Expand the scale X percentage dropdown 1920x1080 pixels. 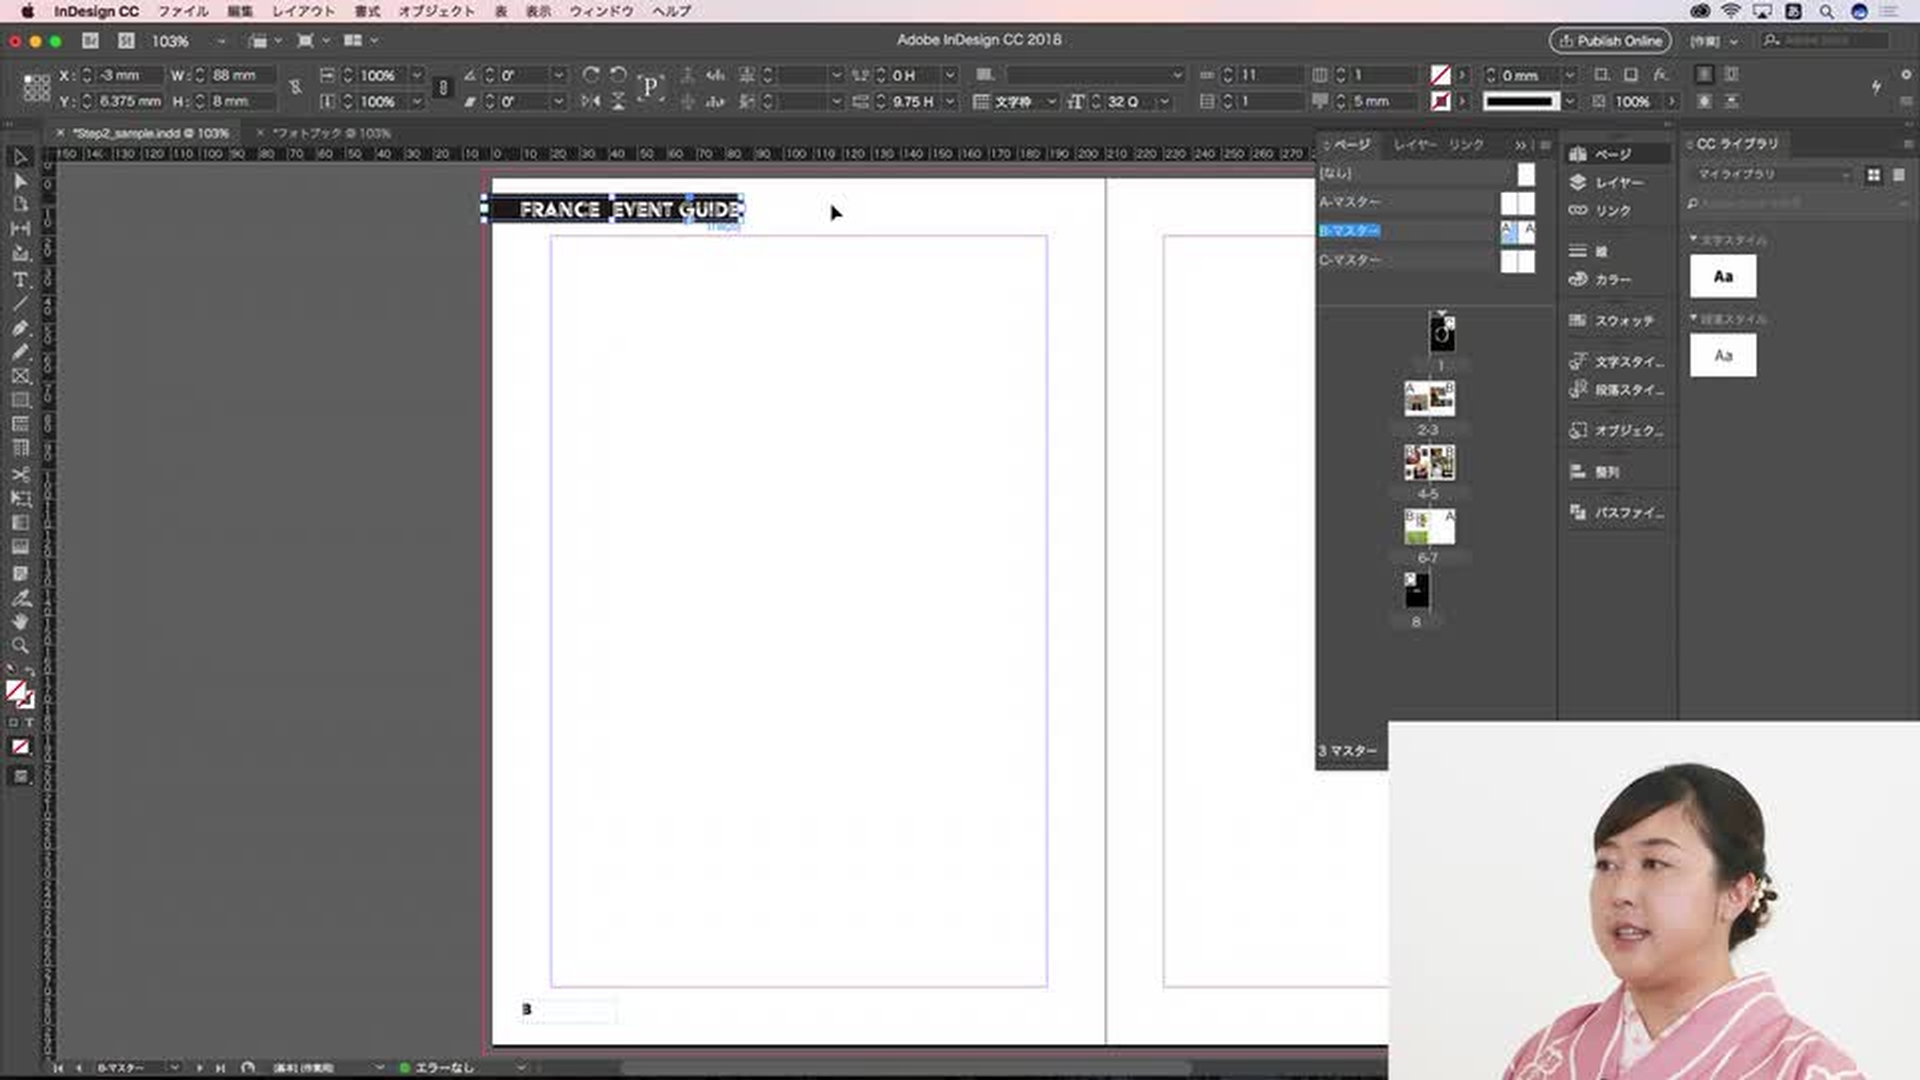(x=417, y=75)
